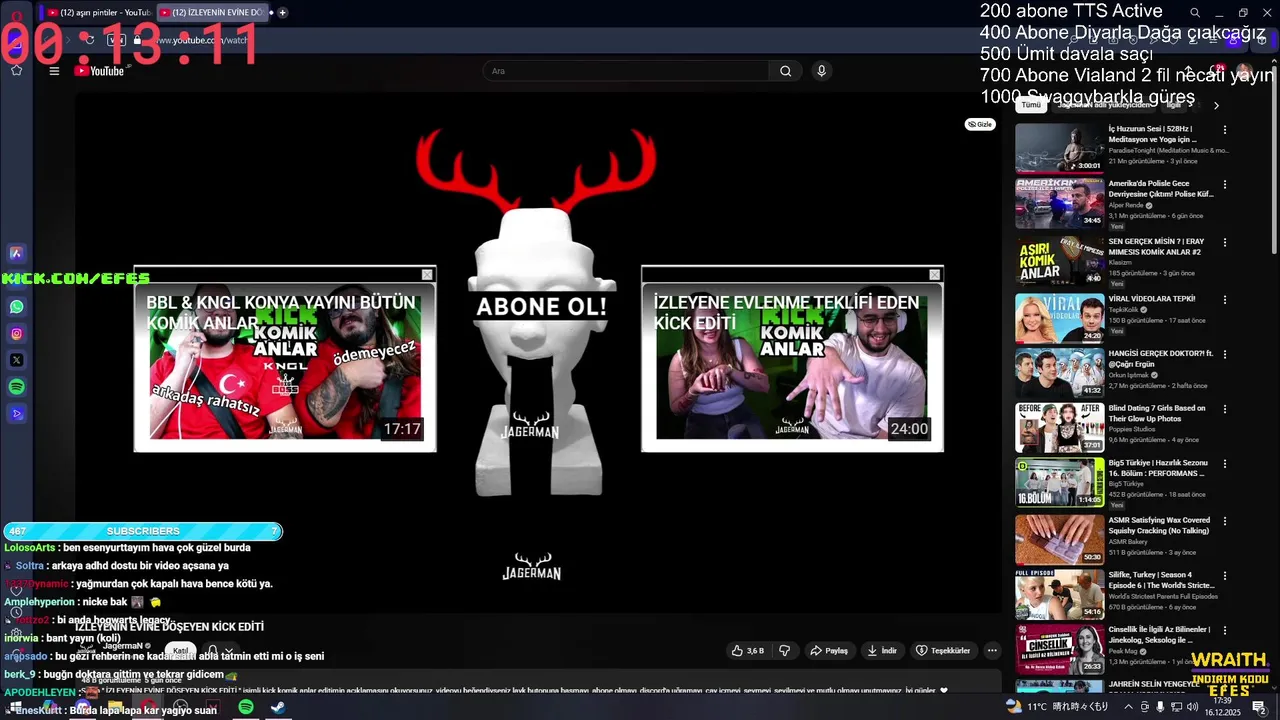The image size is (1280, 720).
Task: Open options for 'Blind Dating 7 Girls' video
Action: 1224,409
